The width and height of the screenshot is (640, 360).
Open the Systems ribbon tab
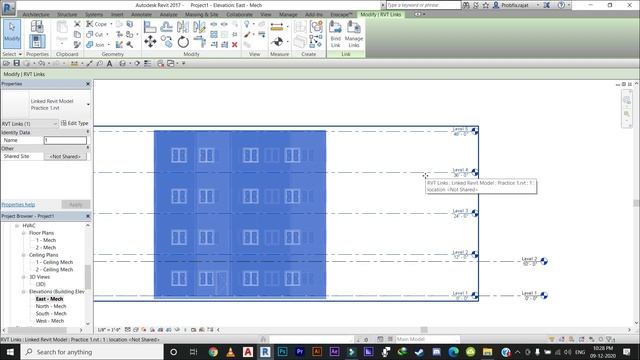coord(94,14)
